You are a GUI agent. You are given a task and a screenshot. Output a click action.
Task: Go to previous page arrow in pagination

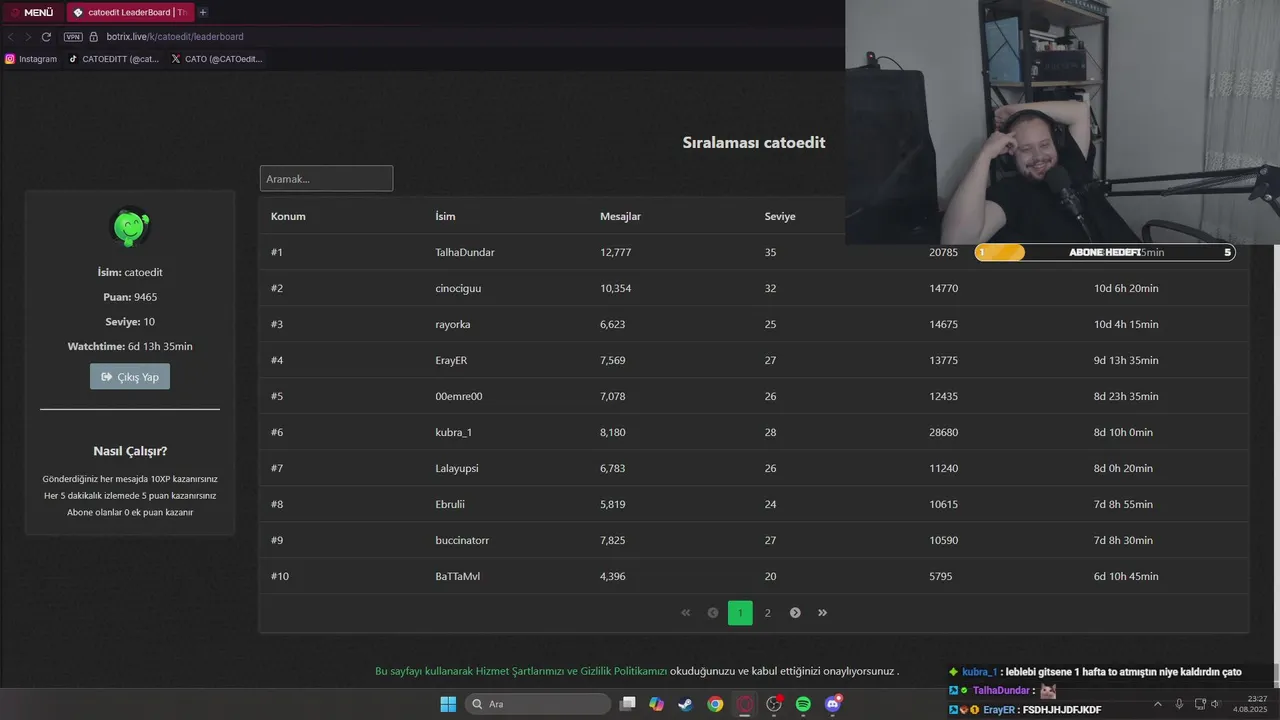pyautogui.click(x=713, y=613)
